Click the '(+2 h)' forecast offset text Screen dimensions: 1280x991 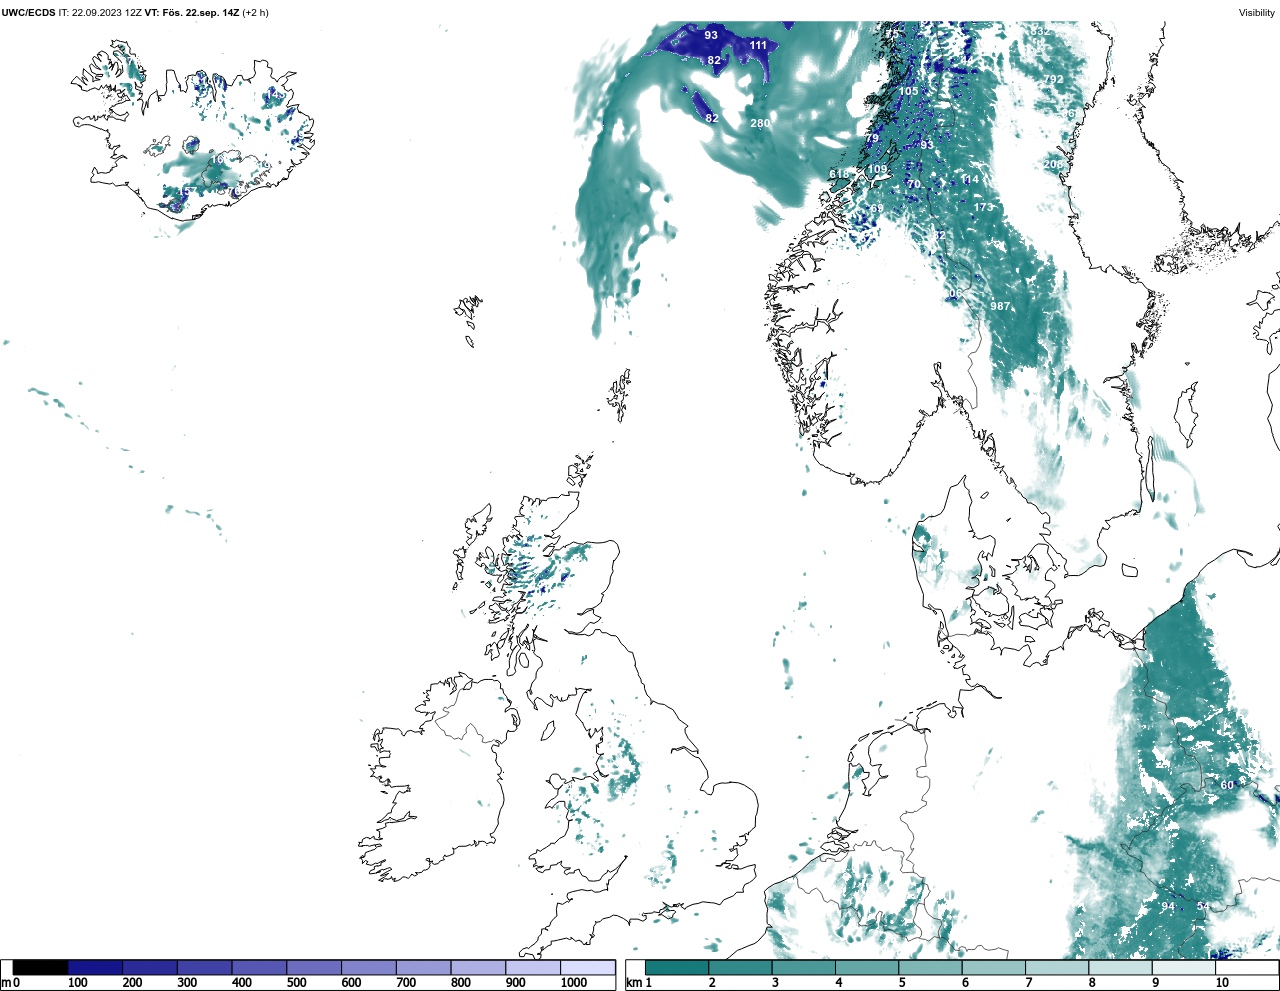(x=256, y=13)
